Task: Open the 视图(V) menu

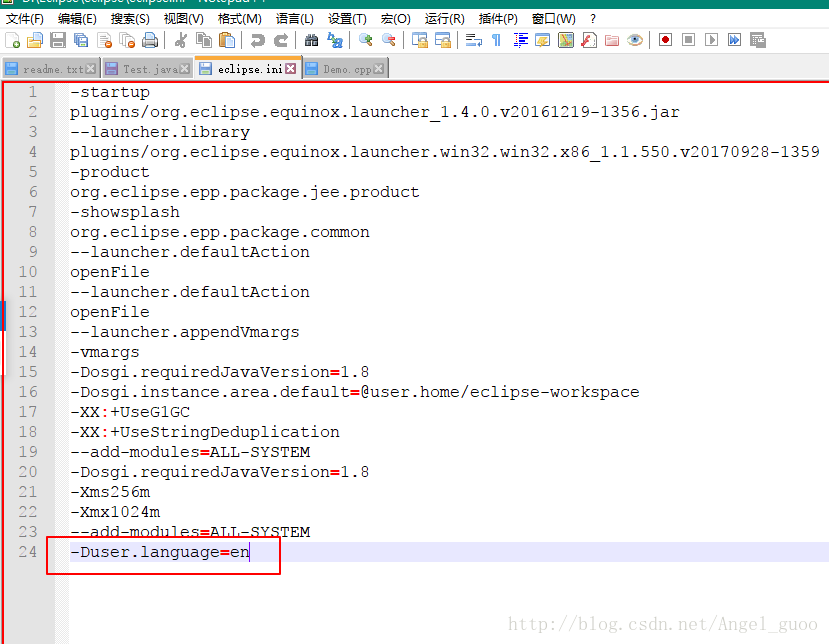Action: 183,19
